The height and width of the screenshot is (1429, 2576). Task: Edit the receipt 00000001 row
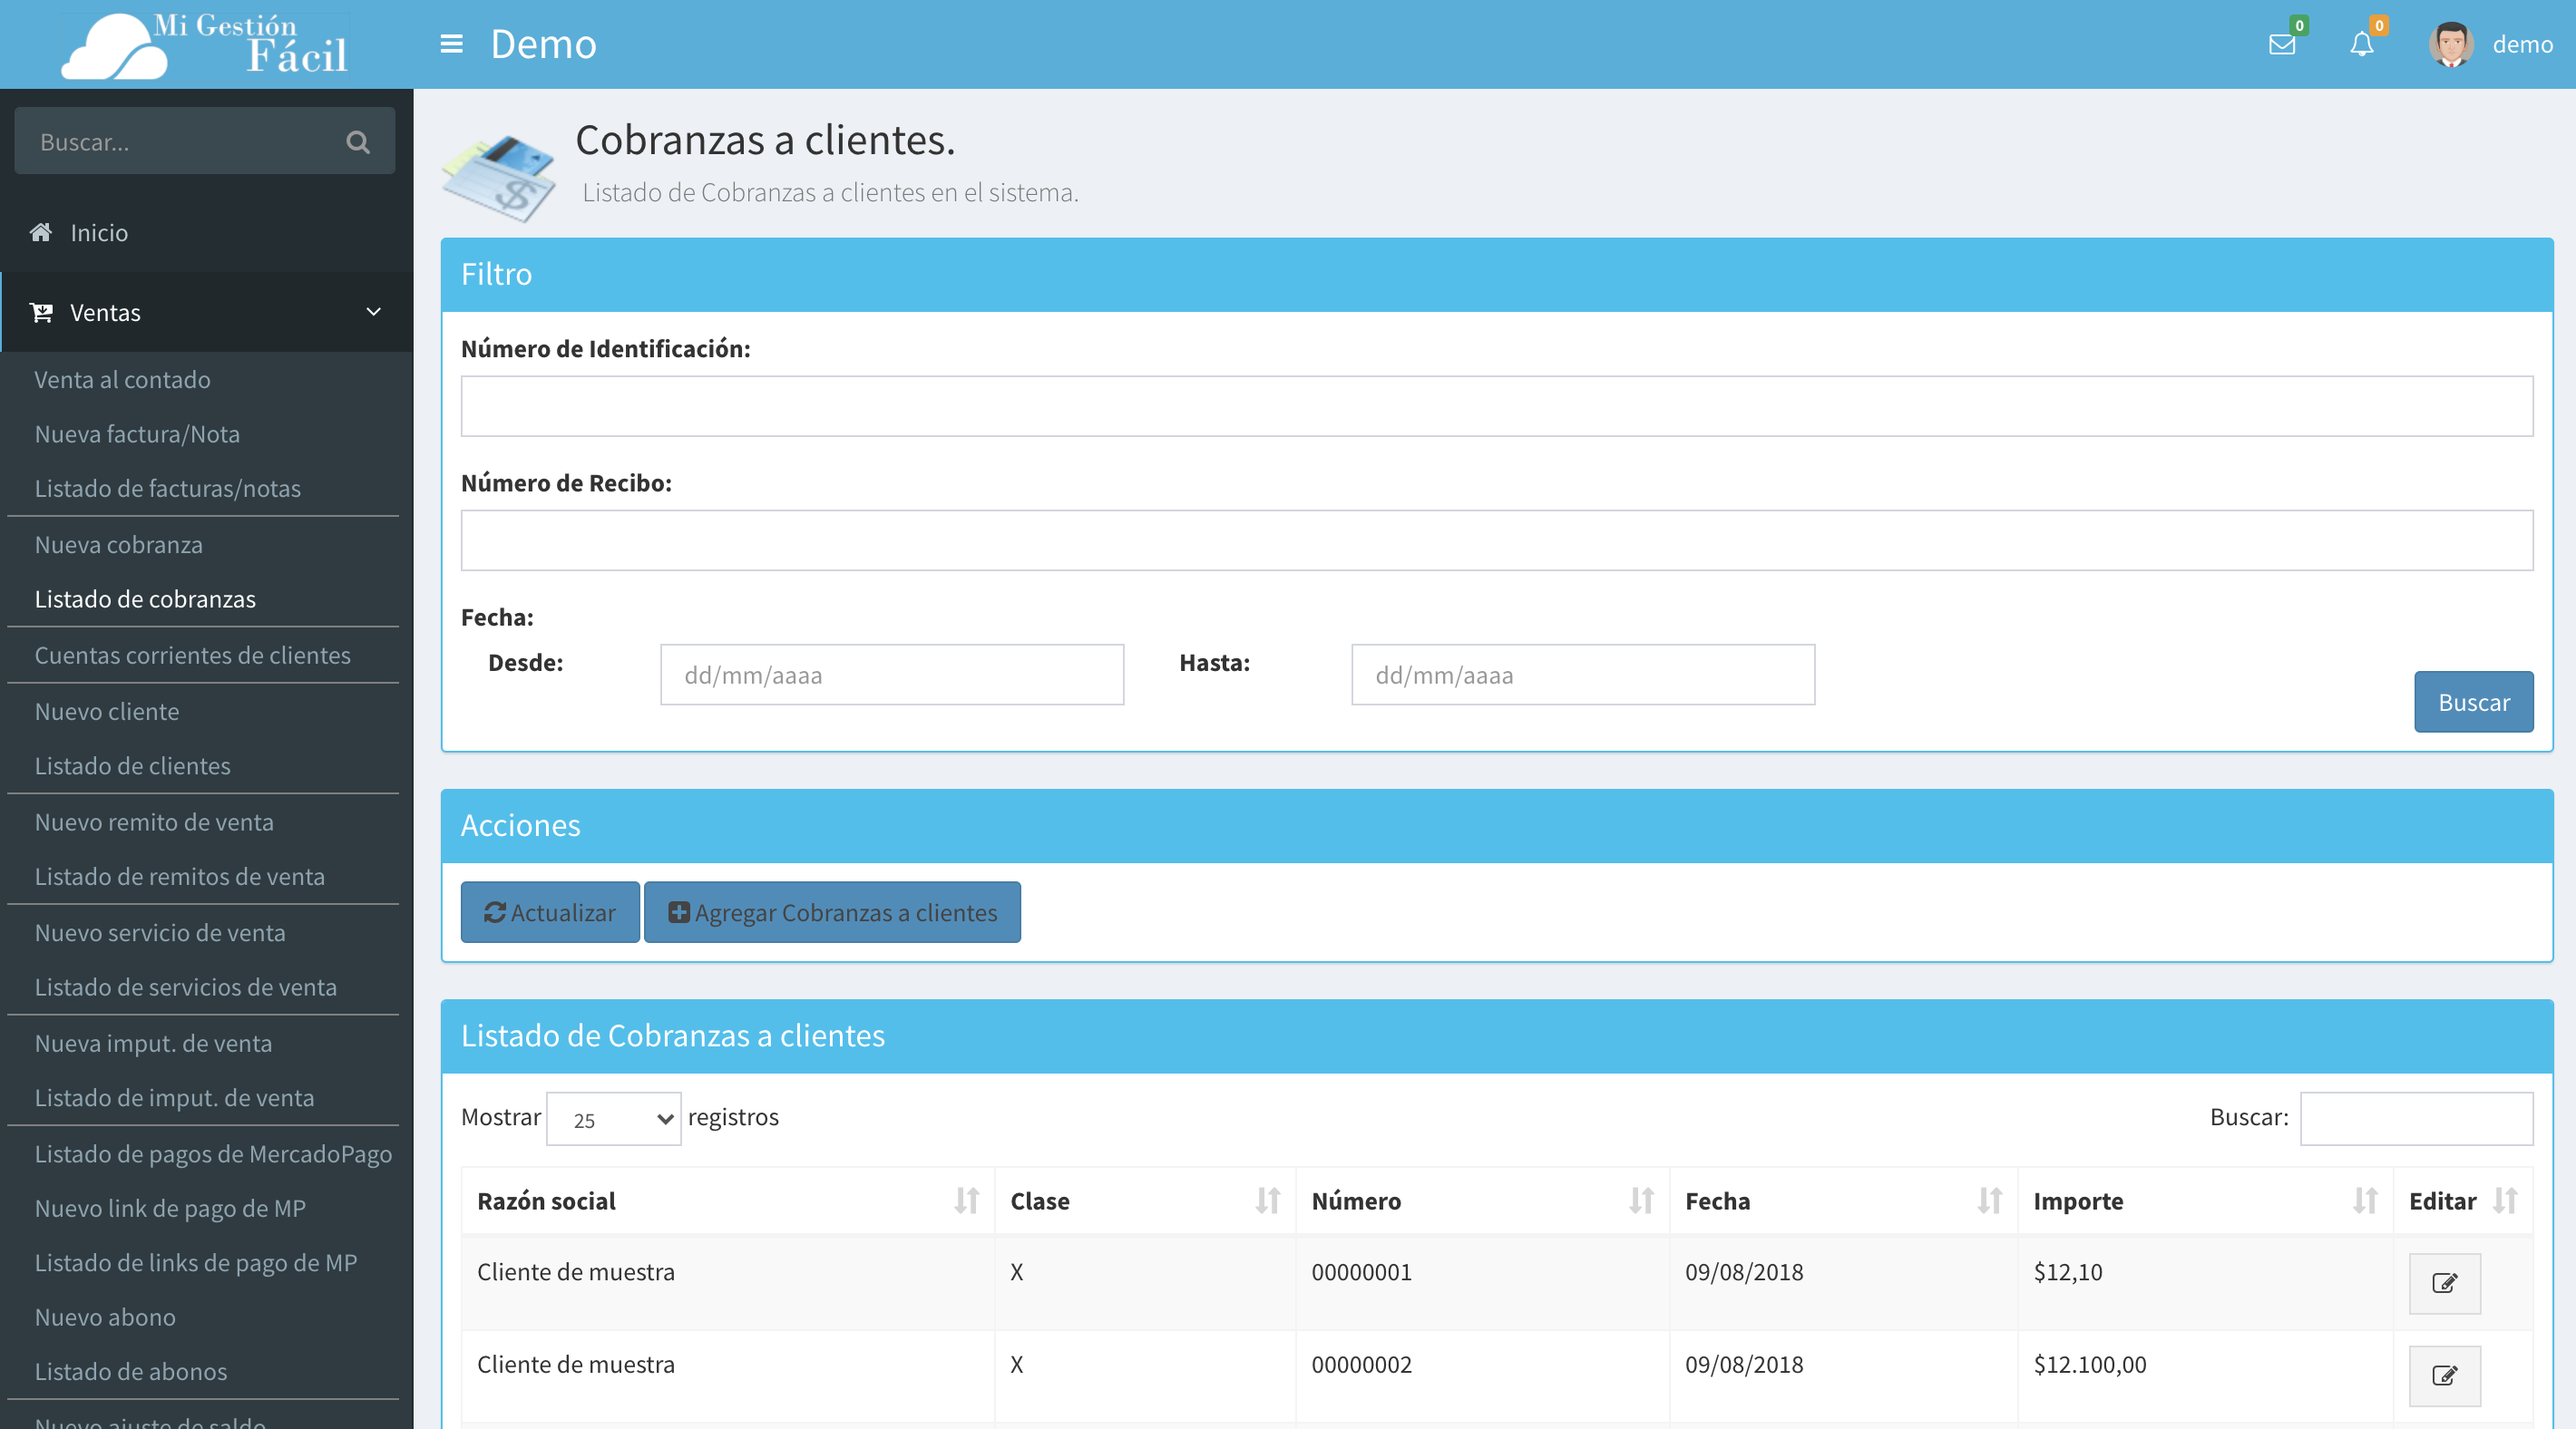coord(2444,1283)
